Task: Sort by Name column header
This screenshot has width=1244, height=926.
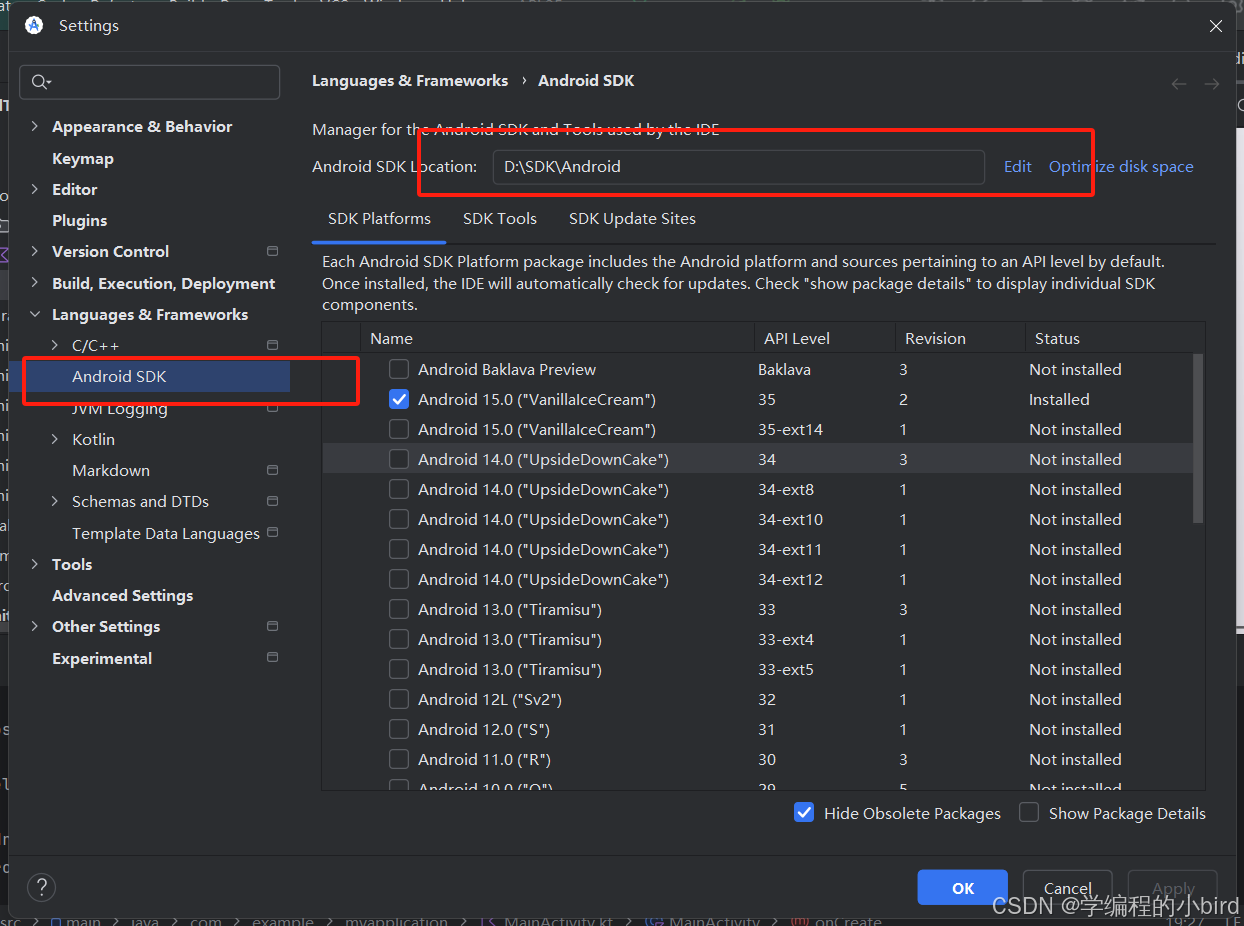Action: pyautogui.click(x=558, y=338)
